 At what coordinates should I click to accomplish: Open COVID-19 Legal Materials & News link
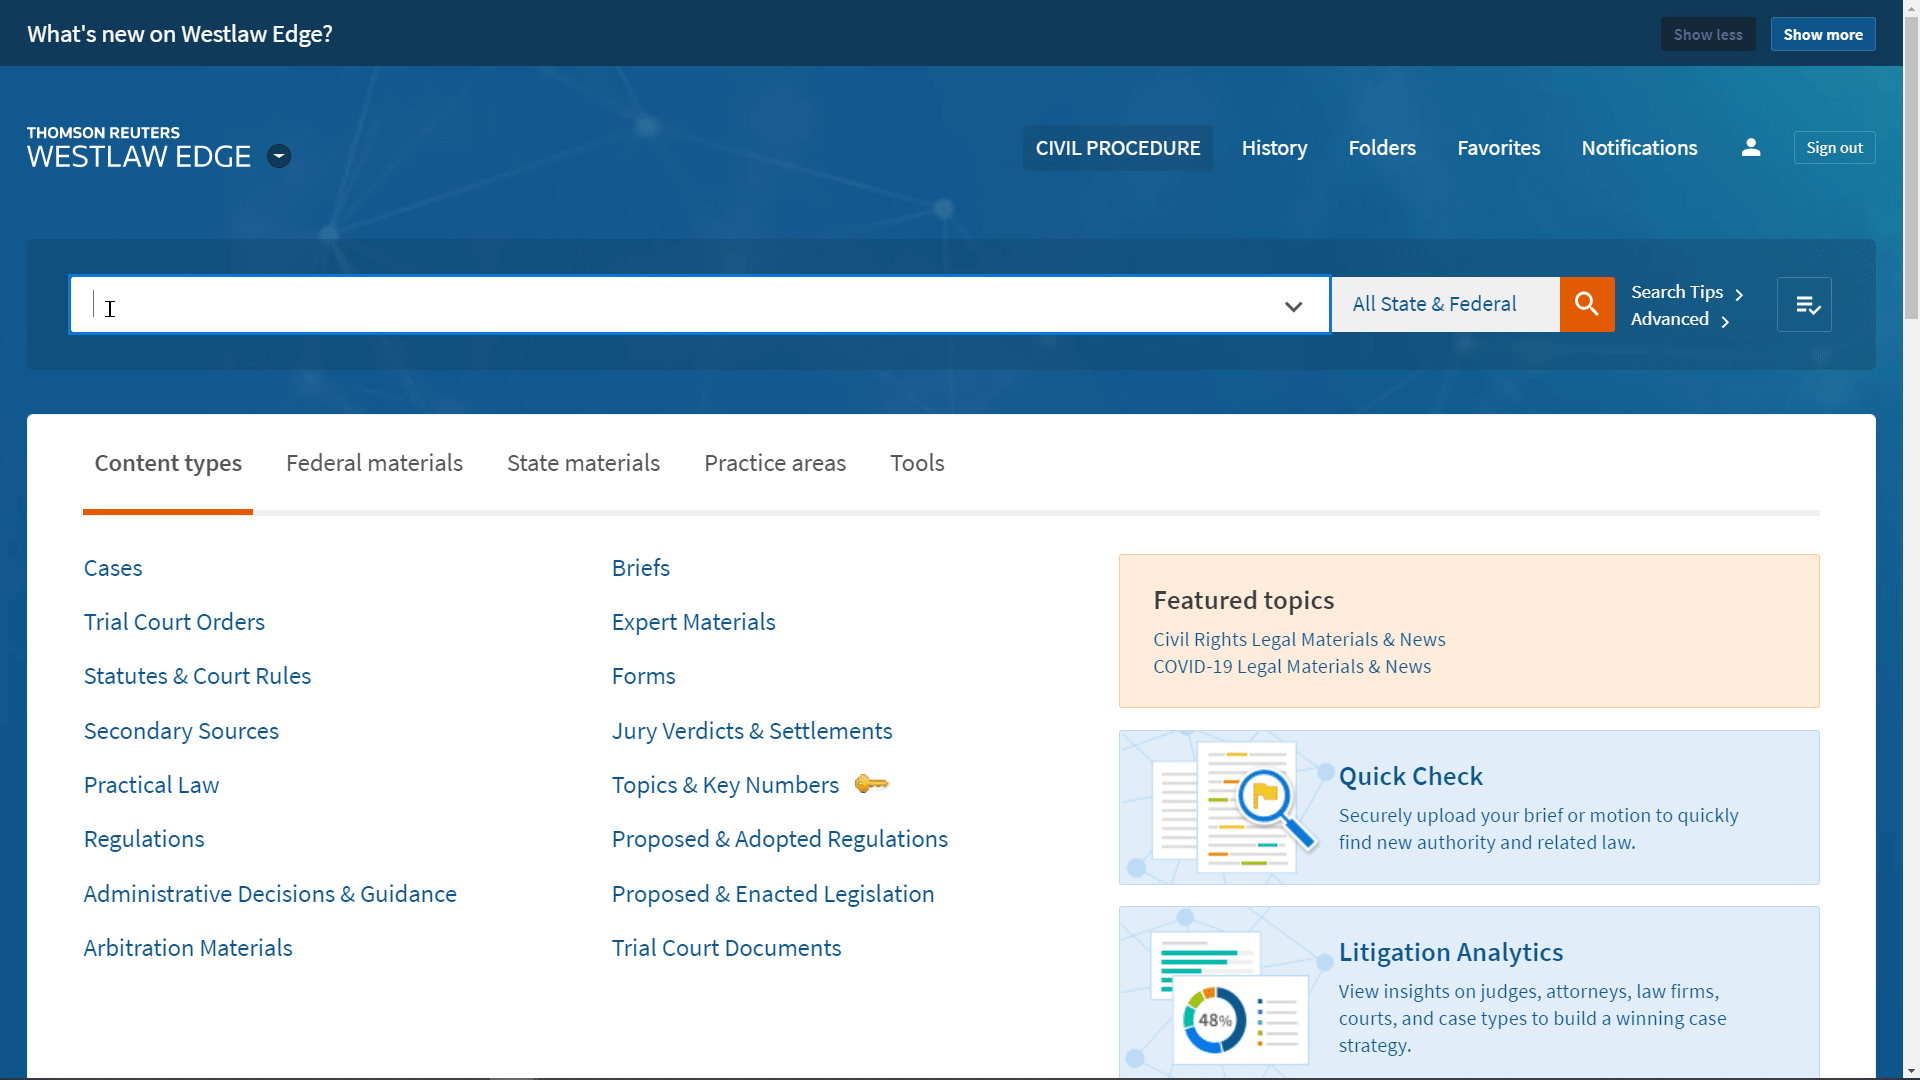(1291, 666)
